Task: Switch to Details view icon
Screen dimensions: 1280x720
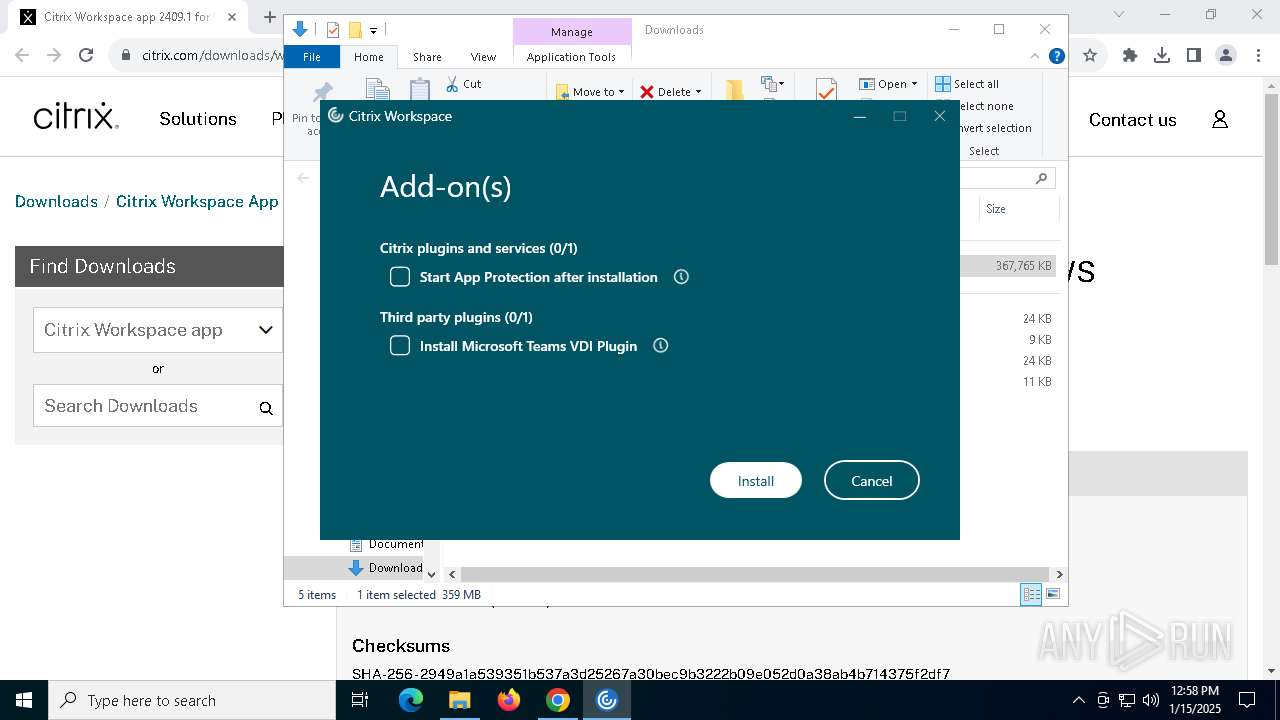Action: [1031, 594]
